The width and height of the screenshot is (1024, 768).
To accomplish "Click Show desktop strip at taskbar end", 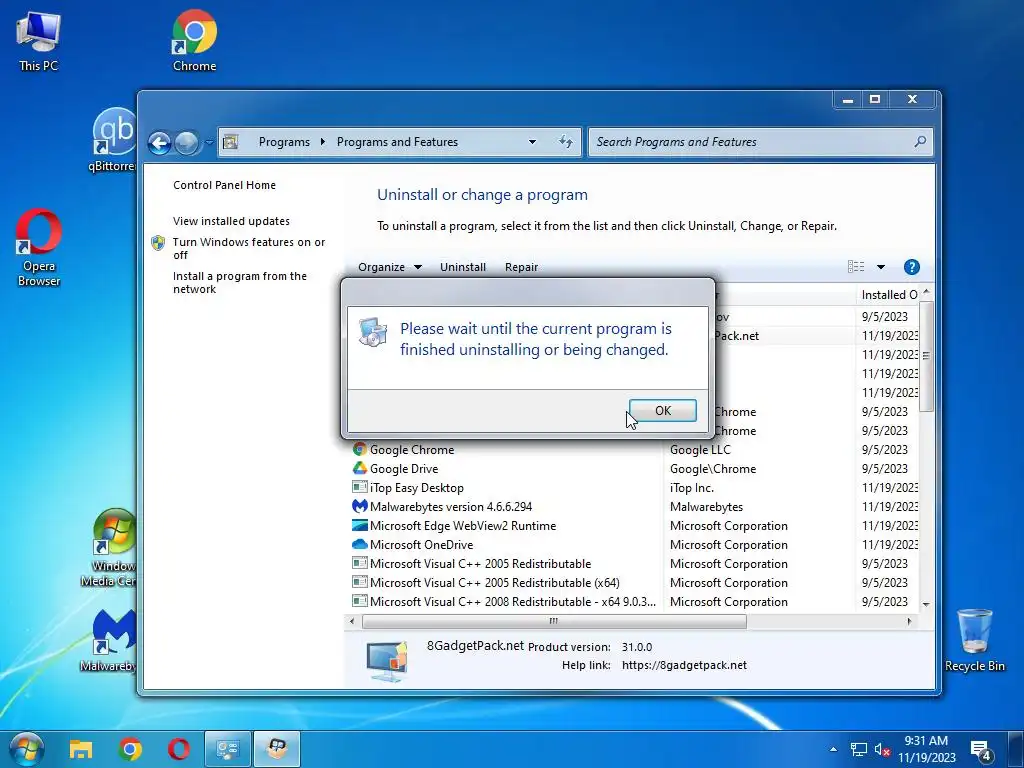I will click(1017, 749).
